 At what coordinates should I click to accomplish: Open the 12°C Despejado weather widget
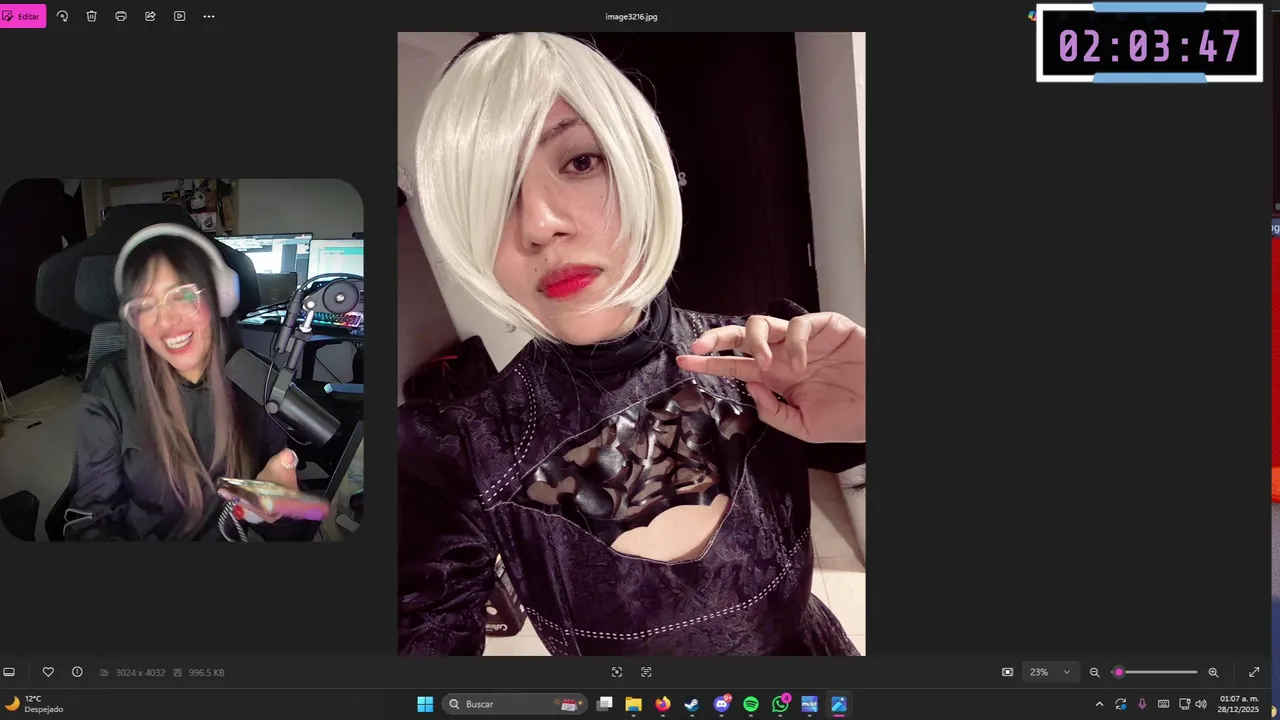click(35, 704)
